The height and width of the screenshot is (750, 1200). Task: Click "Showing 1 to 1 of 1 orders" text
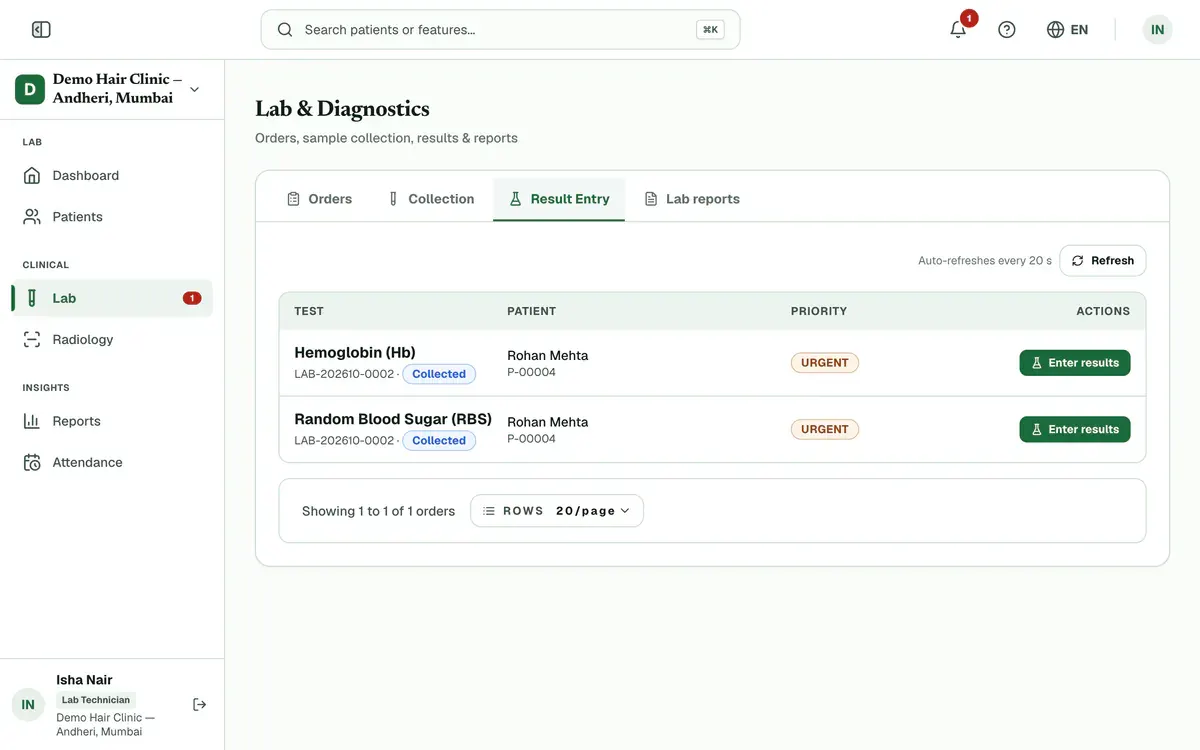(378, 511)
